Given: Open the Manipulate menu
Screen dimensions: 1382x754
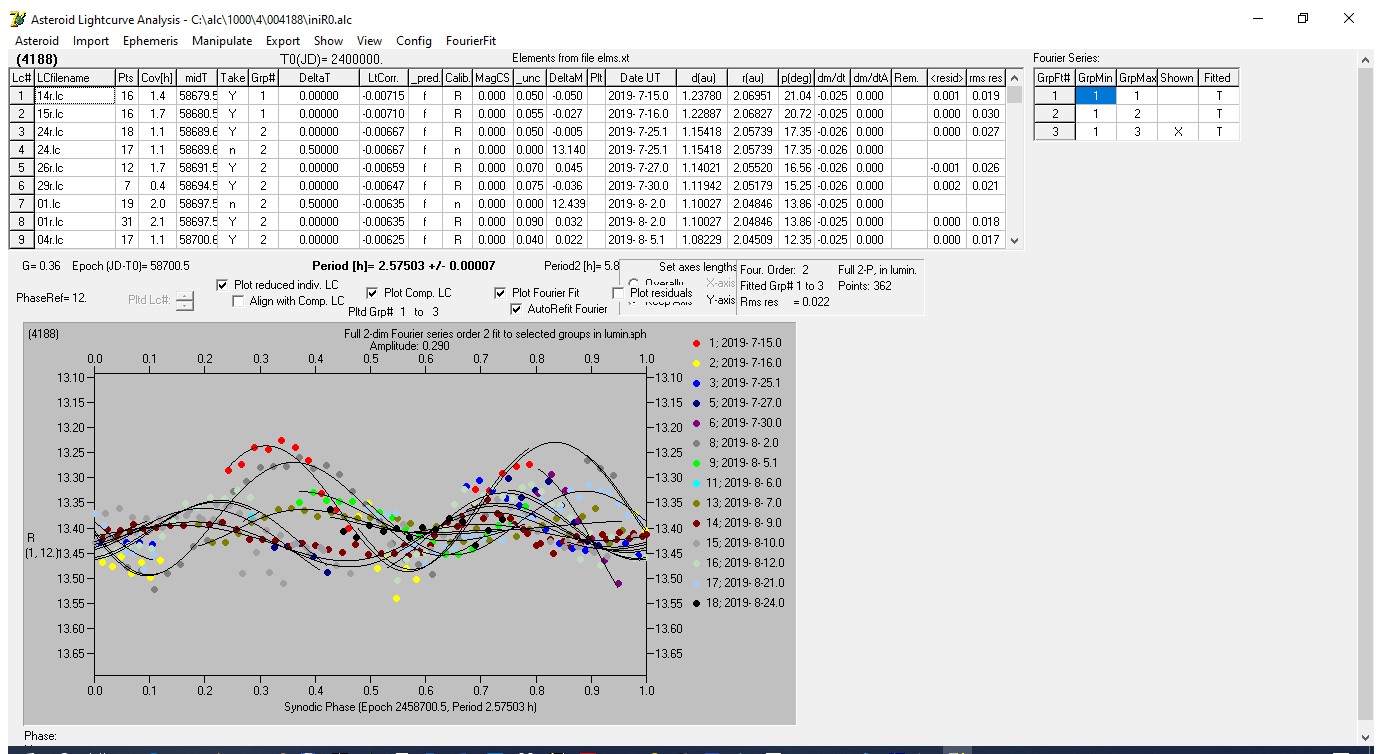Looking at the screenshot, I should pyautogui.click(x=222, y=41).
